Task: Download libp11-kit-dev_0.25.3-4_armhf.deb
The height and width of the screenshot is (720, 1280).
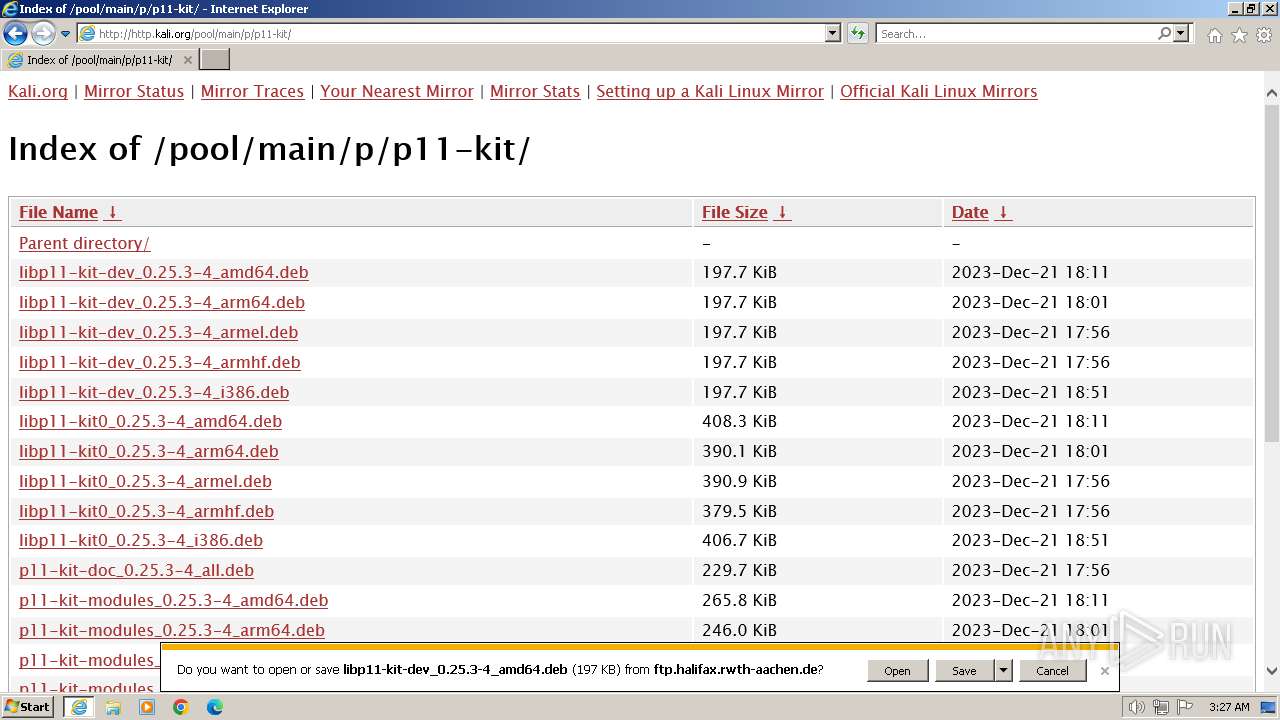Action: 159,362
